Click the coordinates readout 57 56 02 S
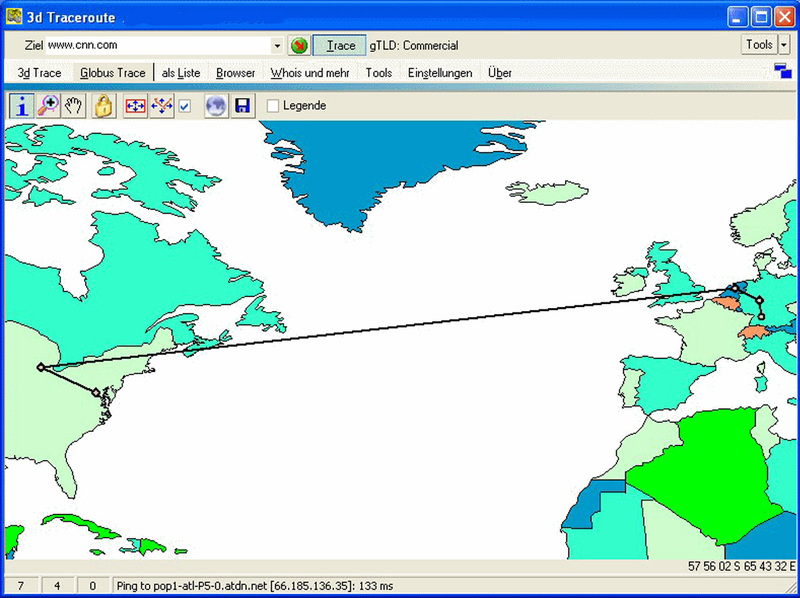This screenshot has height=598, width=800. pos(741,566)
